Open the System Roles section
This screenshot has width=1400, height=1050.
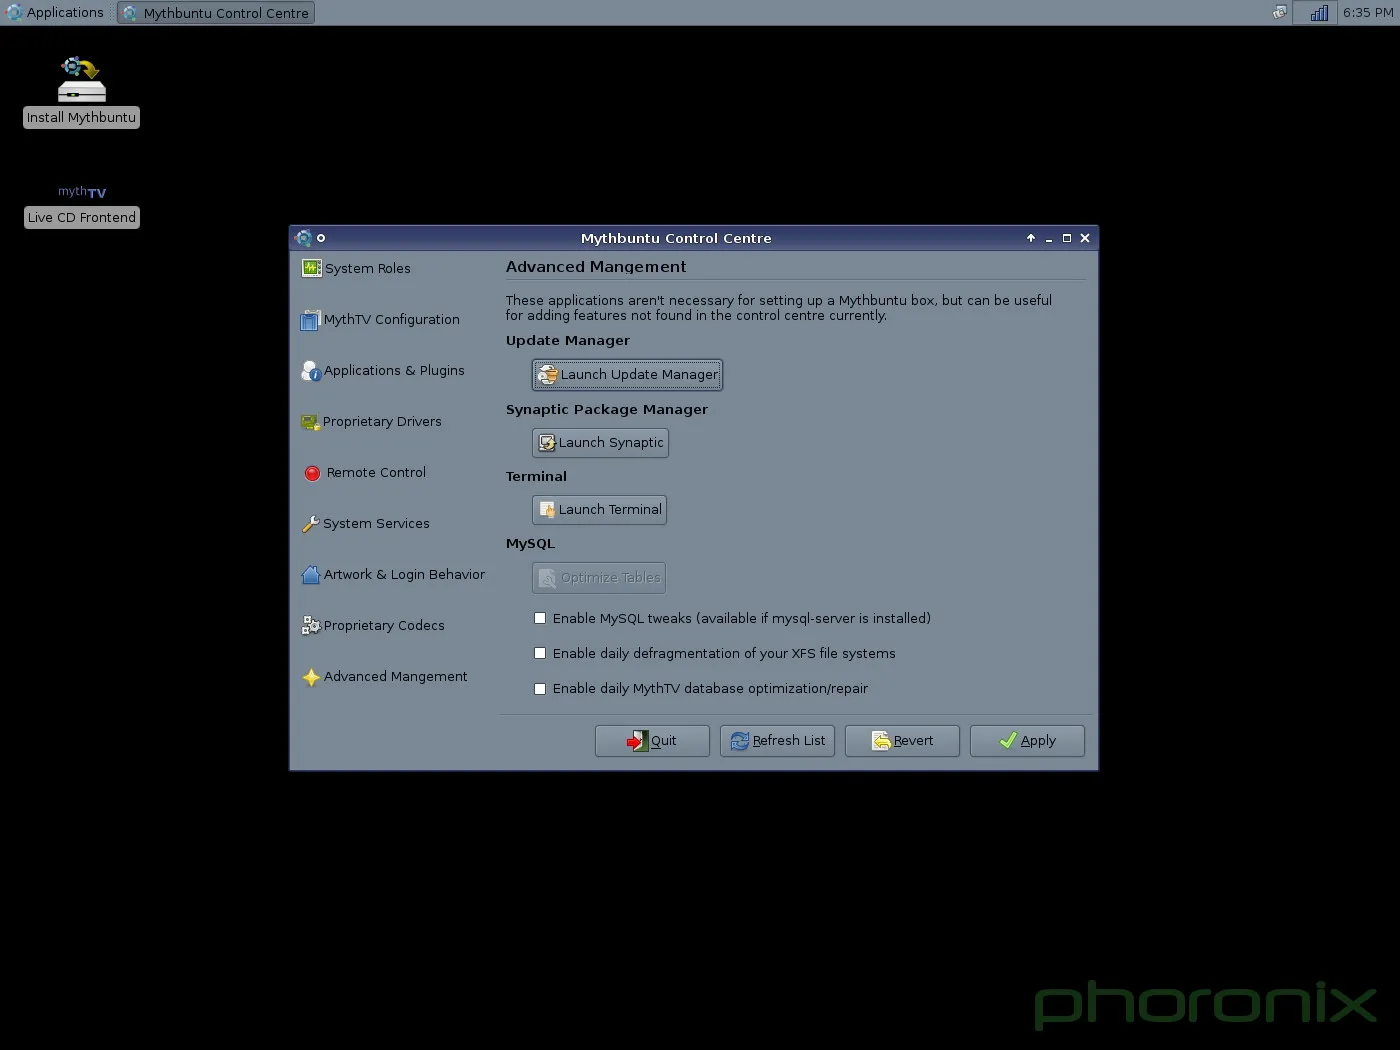[x=356, y=268]
